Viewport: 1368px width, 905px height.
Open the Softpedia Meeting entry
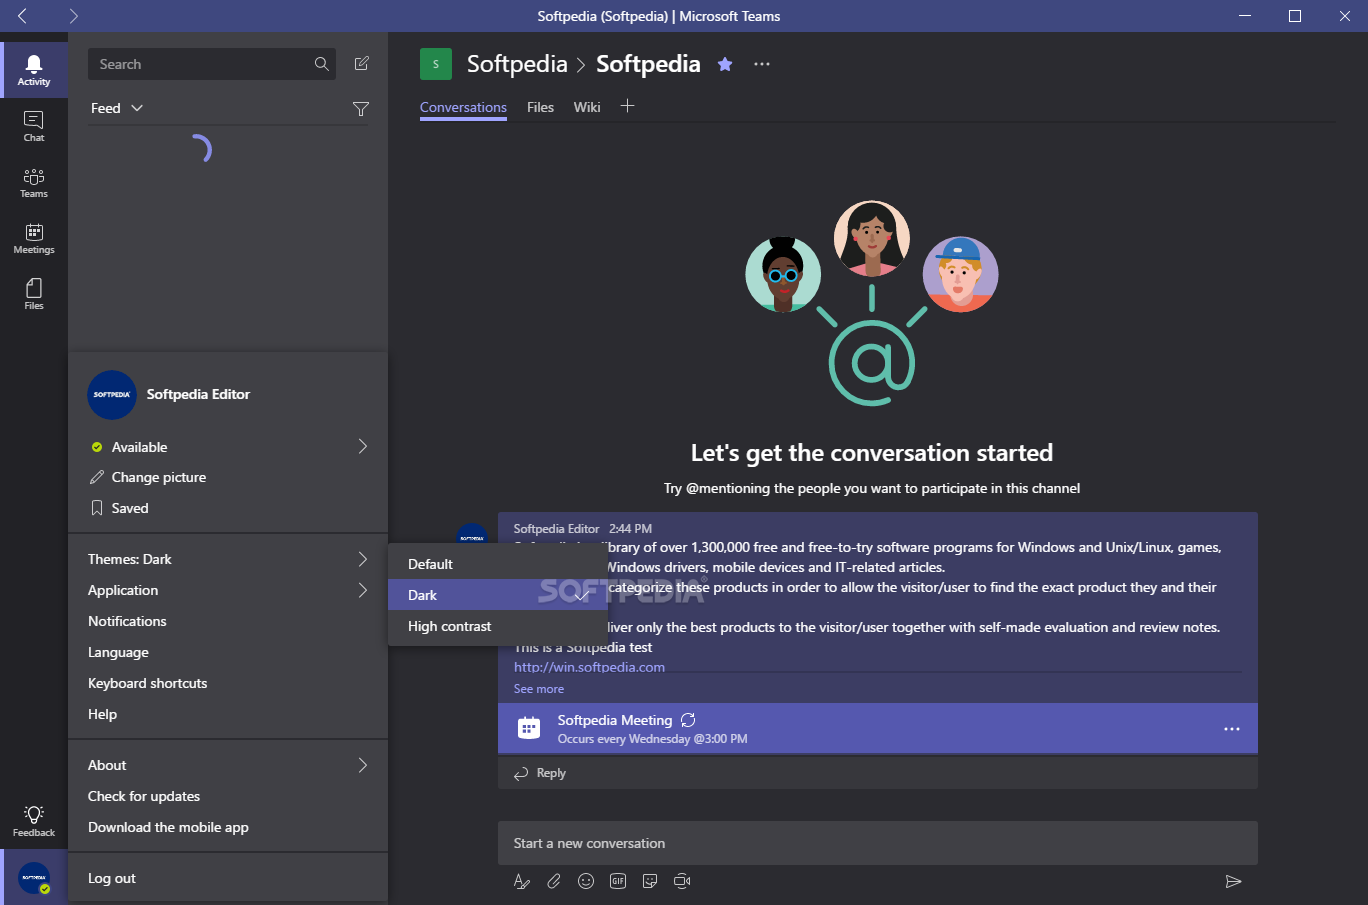[x=878, y=729]
